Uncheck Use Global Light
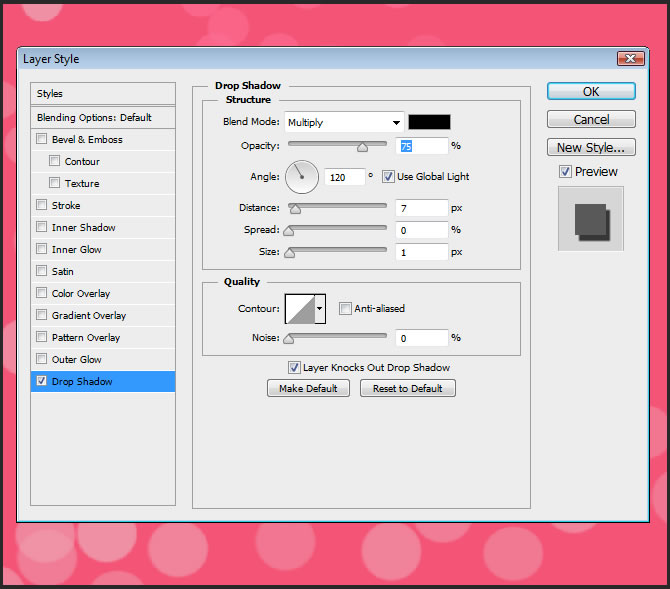 pos(388,177)
